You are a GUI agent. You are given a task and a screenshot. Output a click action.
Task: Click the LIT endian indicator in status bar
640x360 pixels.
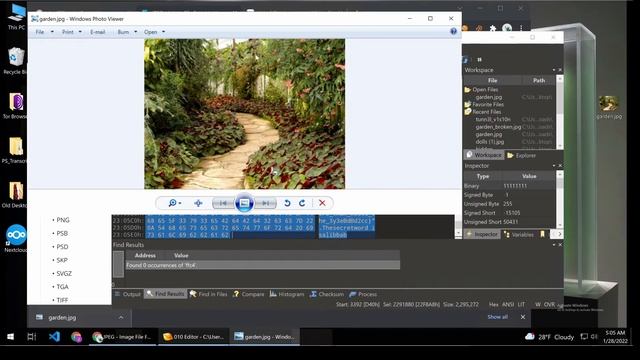[x=521, y=304]
